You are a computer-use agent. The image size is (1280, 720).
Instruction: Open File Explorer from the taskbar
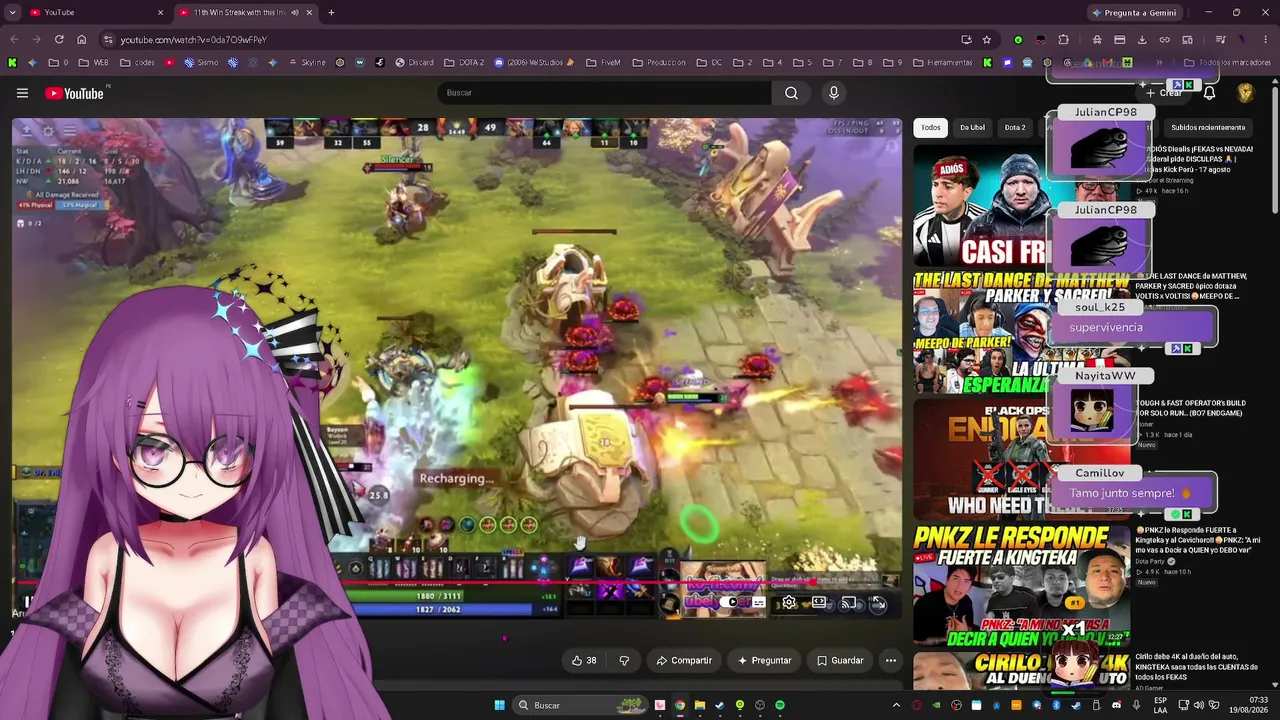point(700,705)
